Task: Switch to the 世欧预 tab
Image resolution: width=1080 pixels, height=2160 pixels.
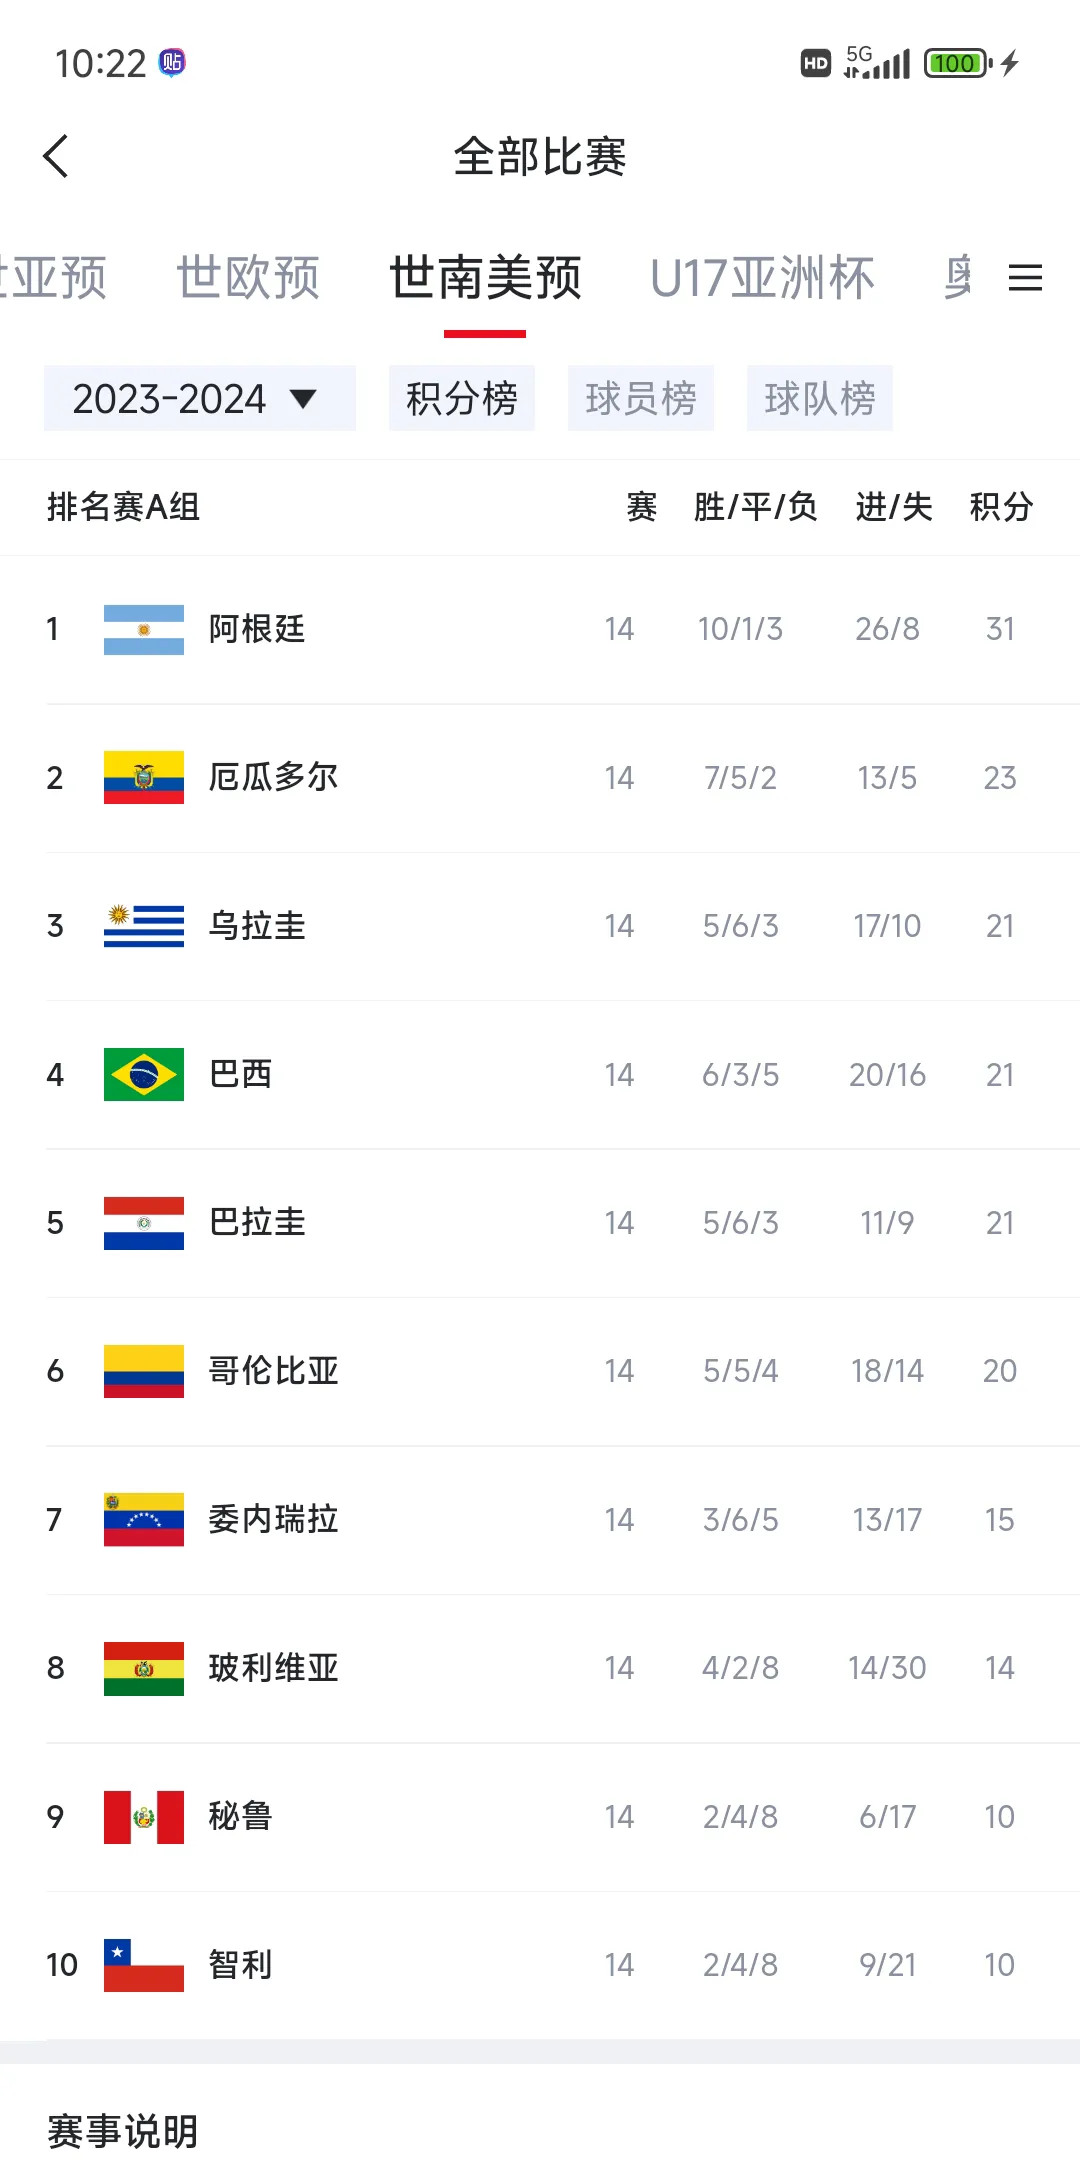Action: click(x=248, y=277)
